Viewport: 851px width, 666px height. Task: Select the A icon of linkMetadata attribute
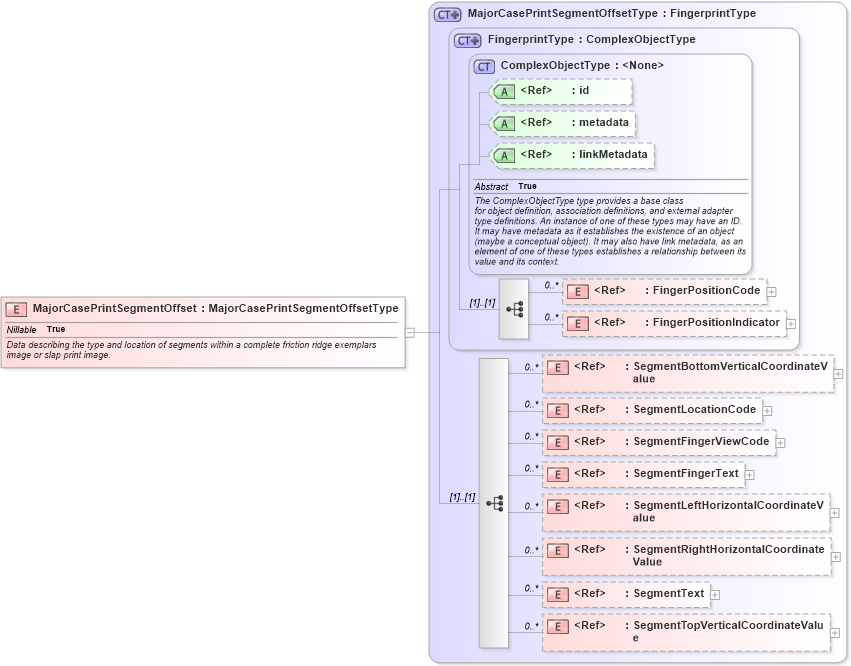(505, 156)
